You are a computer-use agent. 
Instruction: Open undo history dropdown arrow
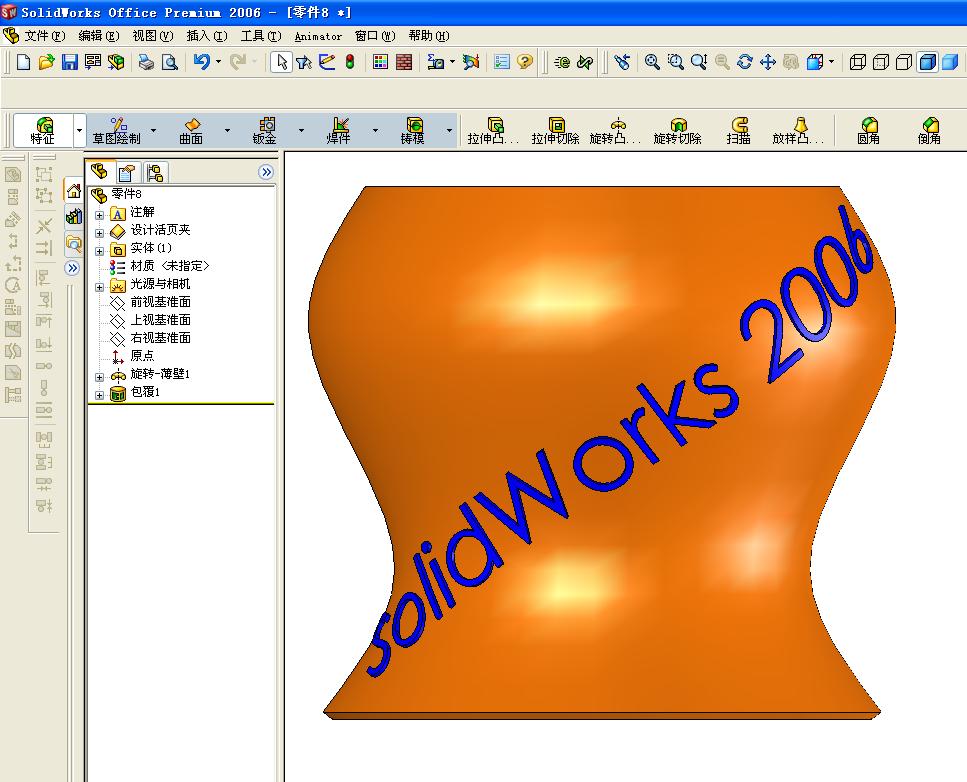coord(218,62)
